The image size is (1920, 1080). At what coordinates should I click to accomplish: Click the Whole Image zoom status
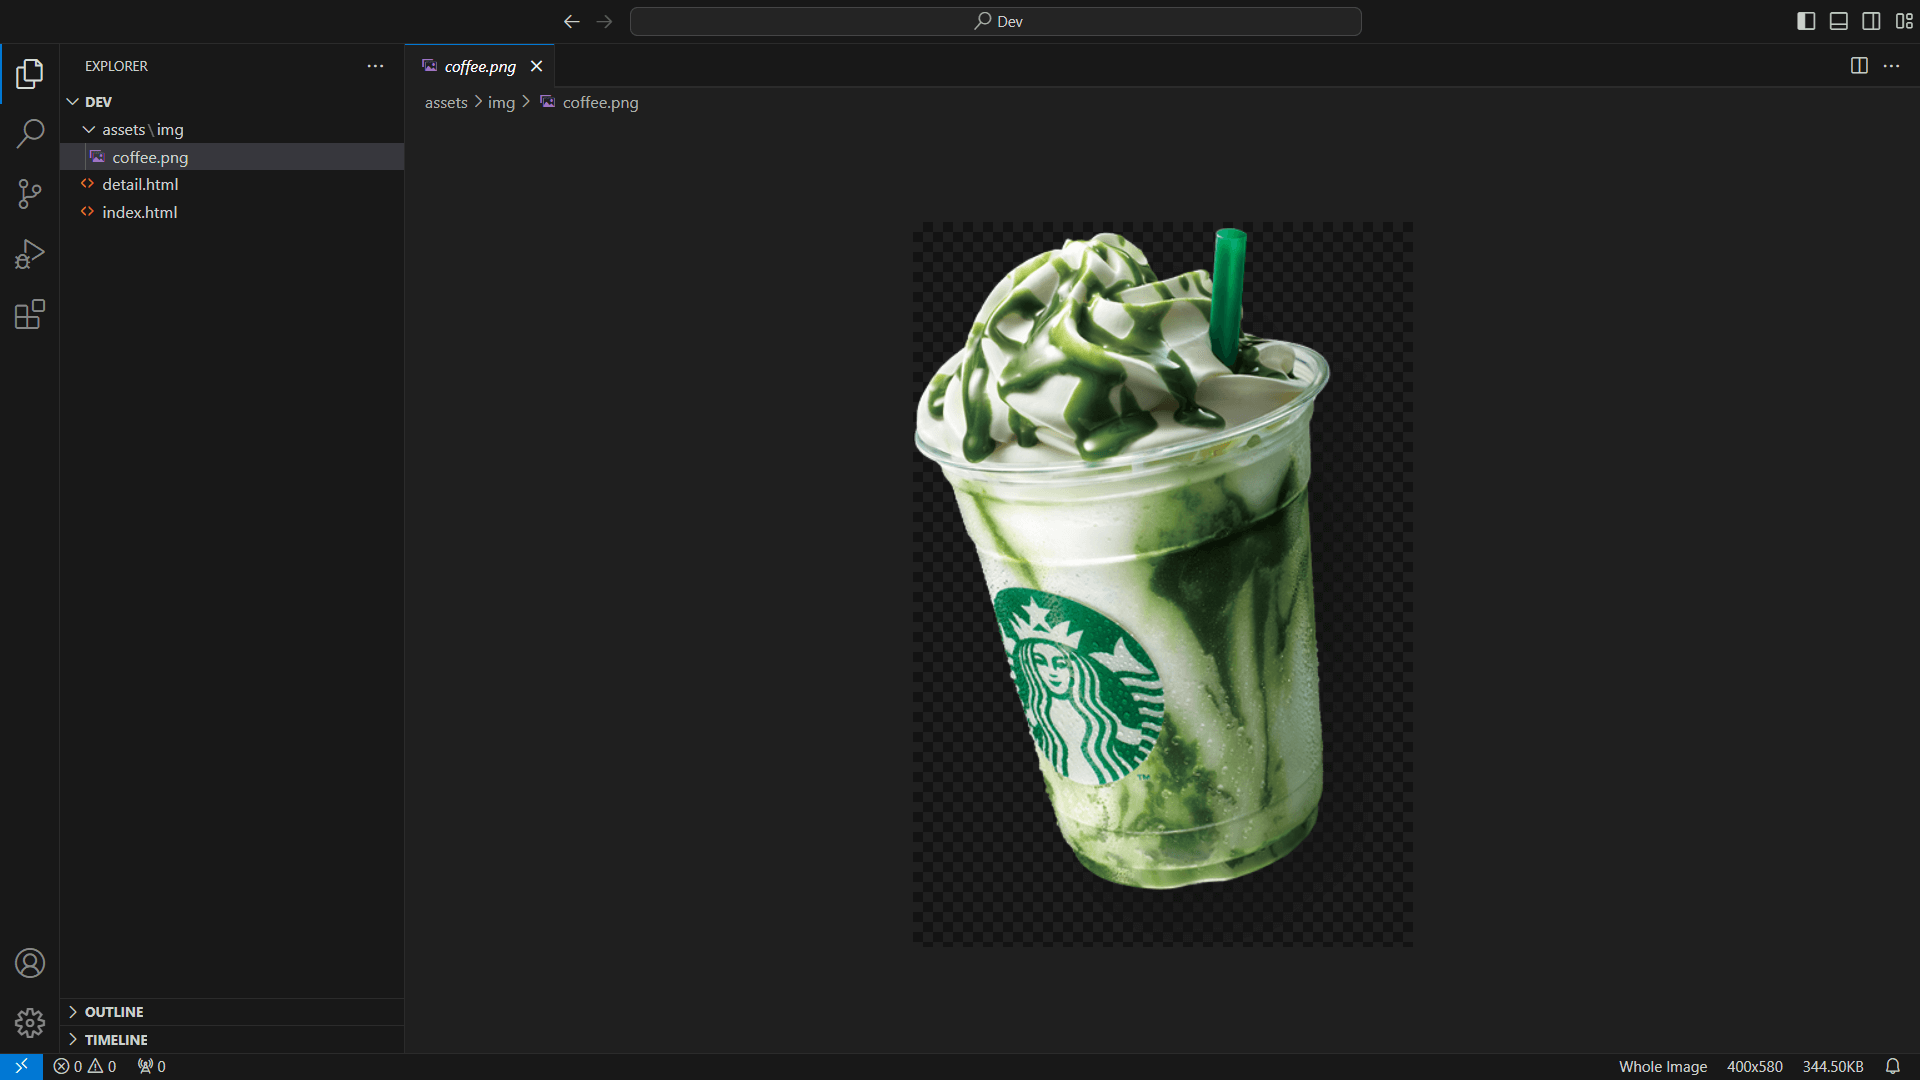[1663, 1067]
